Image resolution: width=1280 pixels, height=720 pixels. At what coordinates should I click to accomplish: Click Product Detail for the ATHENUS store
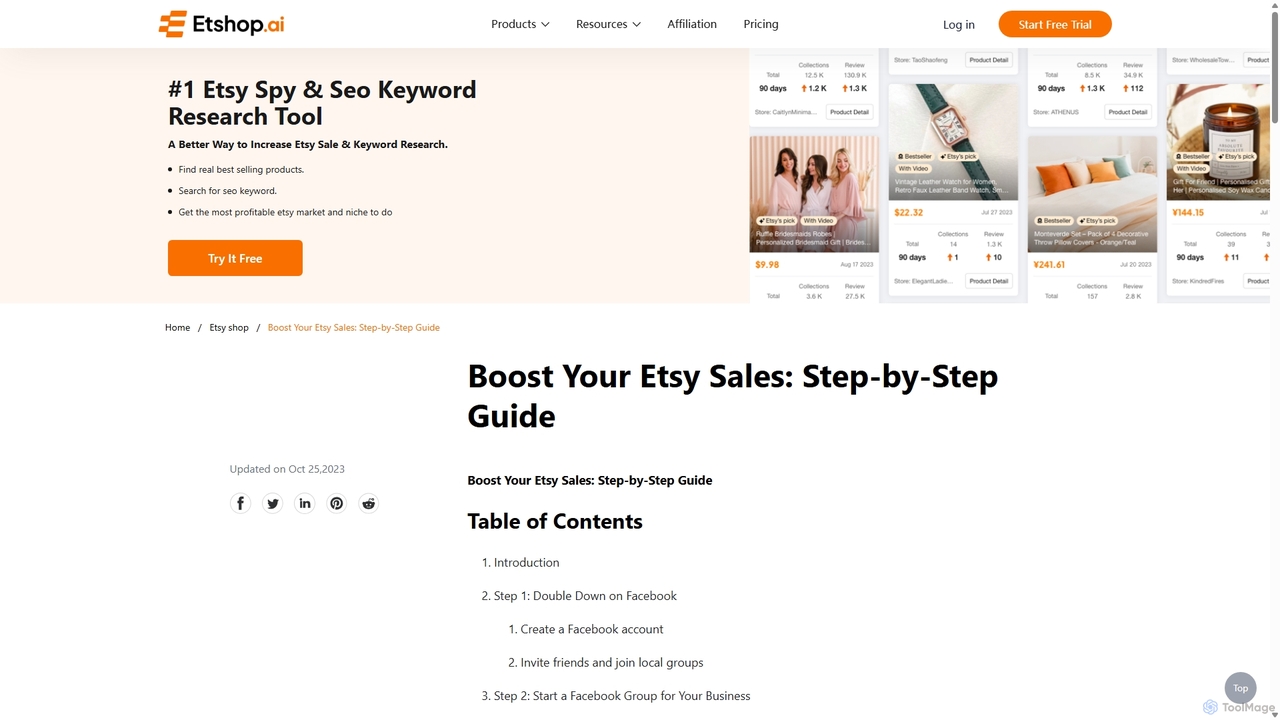tap(1128, 112)
